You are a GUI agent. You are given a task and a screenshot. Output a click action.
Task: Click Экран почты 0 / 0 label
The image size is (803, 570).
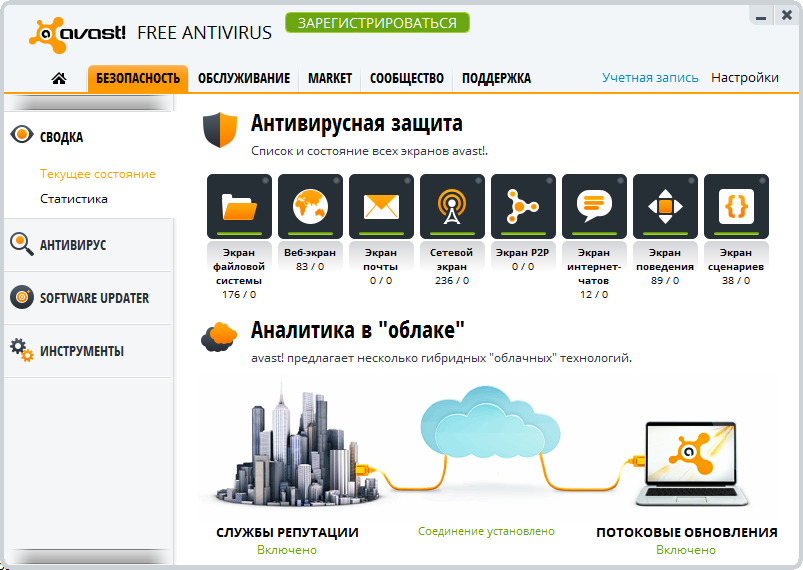381,266
